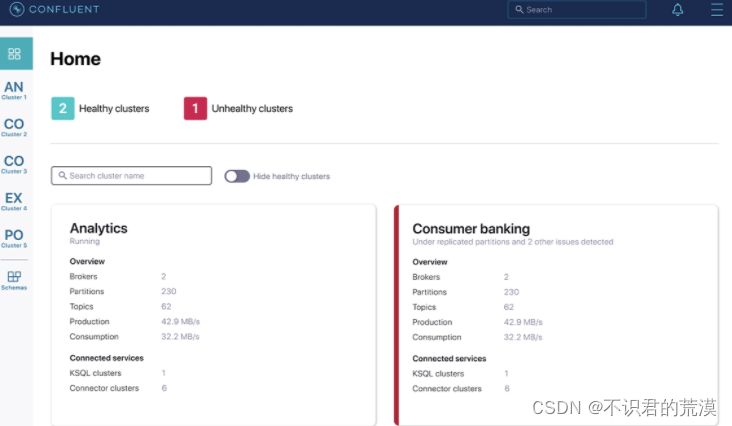Click KSQL clusters row in Consumer banking

click(460, 374)
